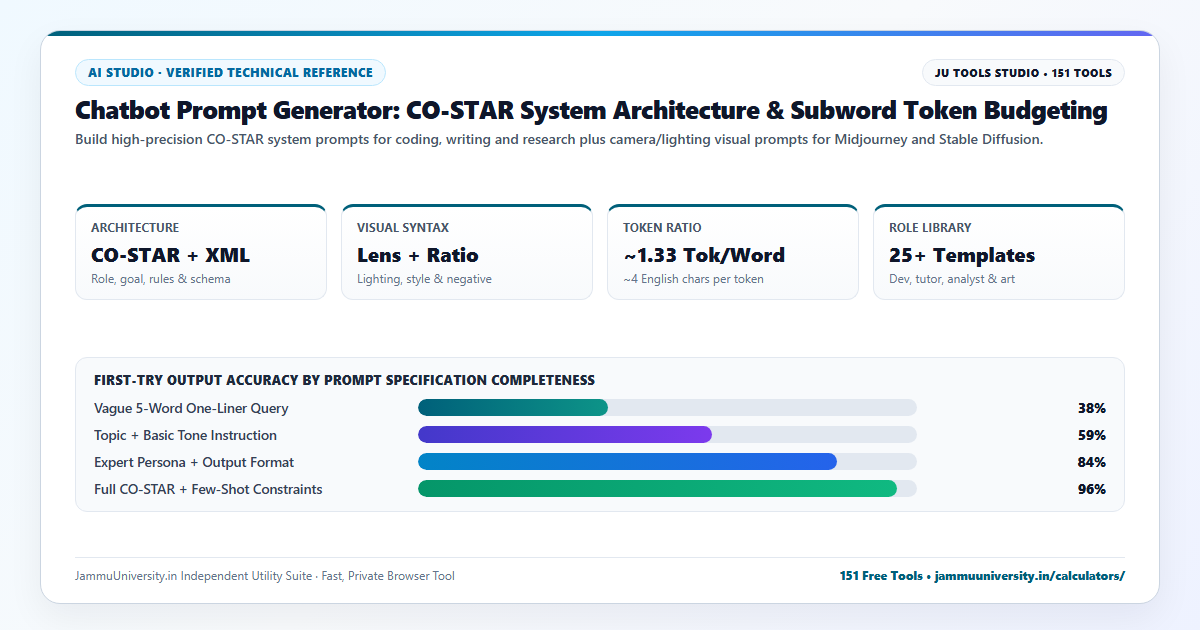Click the teal 38% progress bar
Viewport: 1200px width, 630px height.
(513, 408)
